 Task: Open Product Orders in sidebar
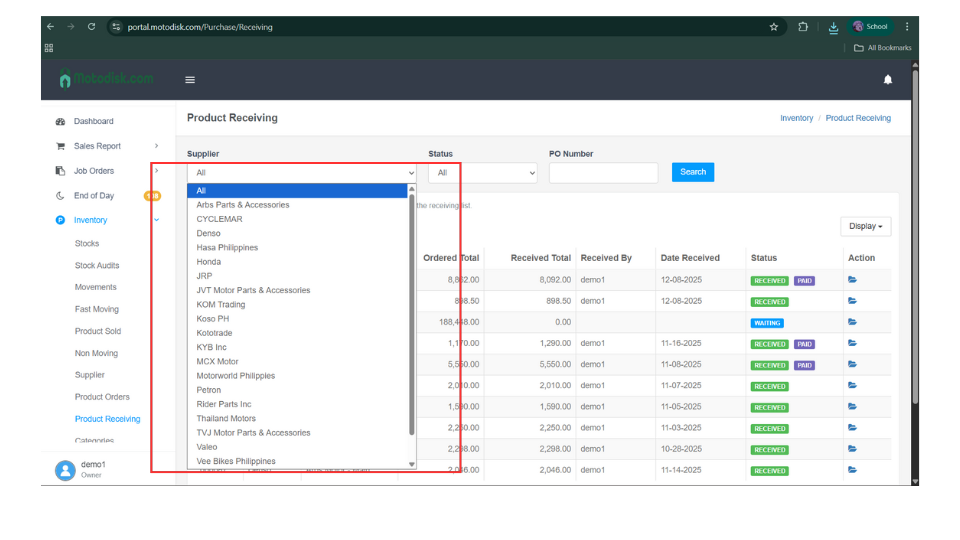click(x=102, y=397)
